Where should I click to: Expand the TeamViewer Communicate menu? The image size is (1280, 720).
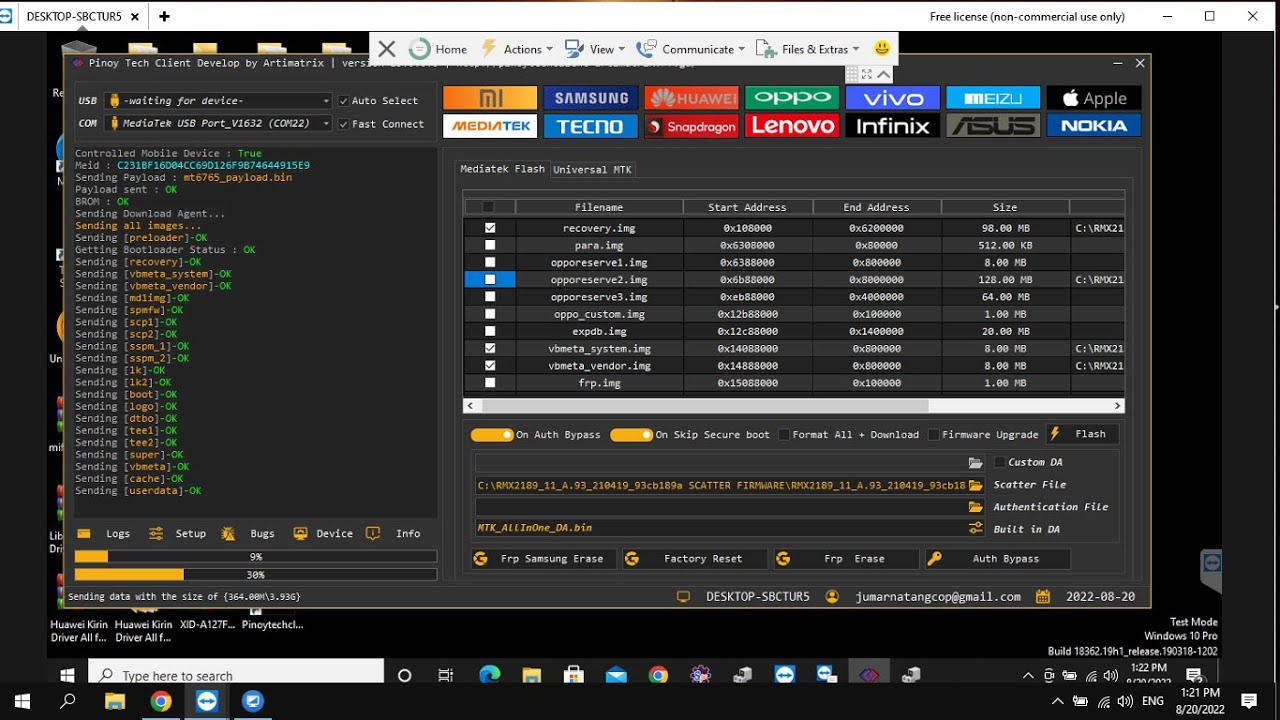691,49
